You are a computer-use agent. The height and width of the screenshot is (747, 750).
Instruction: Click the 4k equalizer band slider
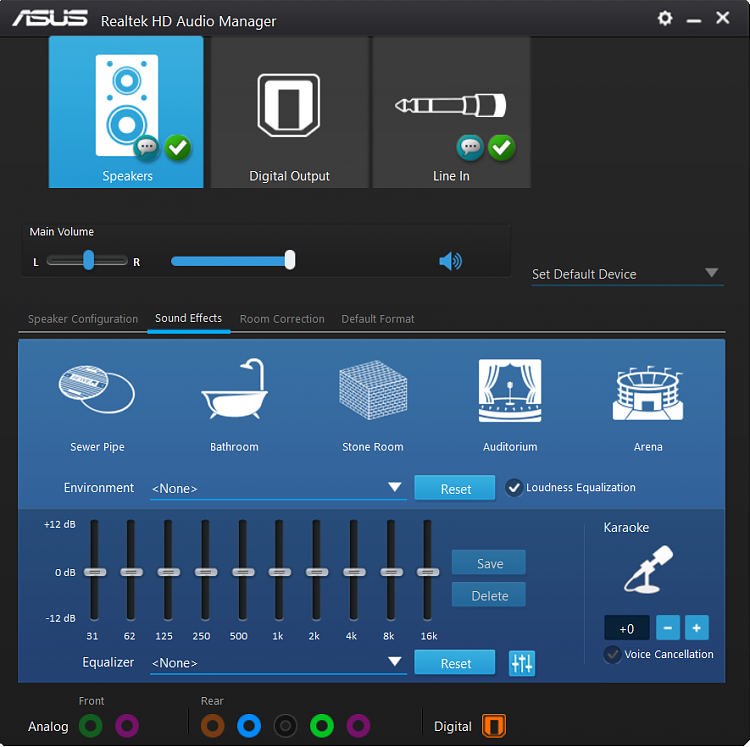coord(354,572)
